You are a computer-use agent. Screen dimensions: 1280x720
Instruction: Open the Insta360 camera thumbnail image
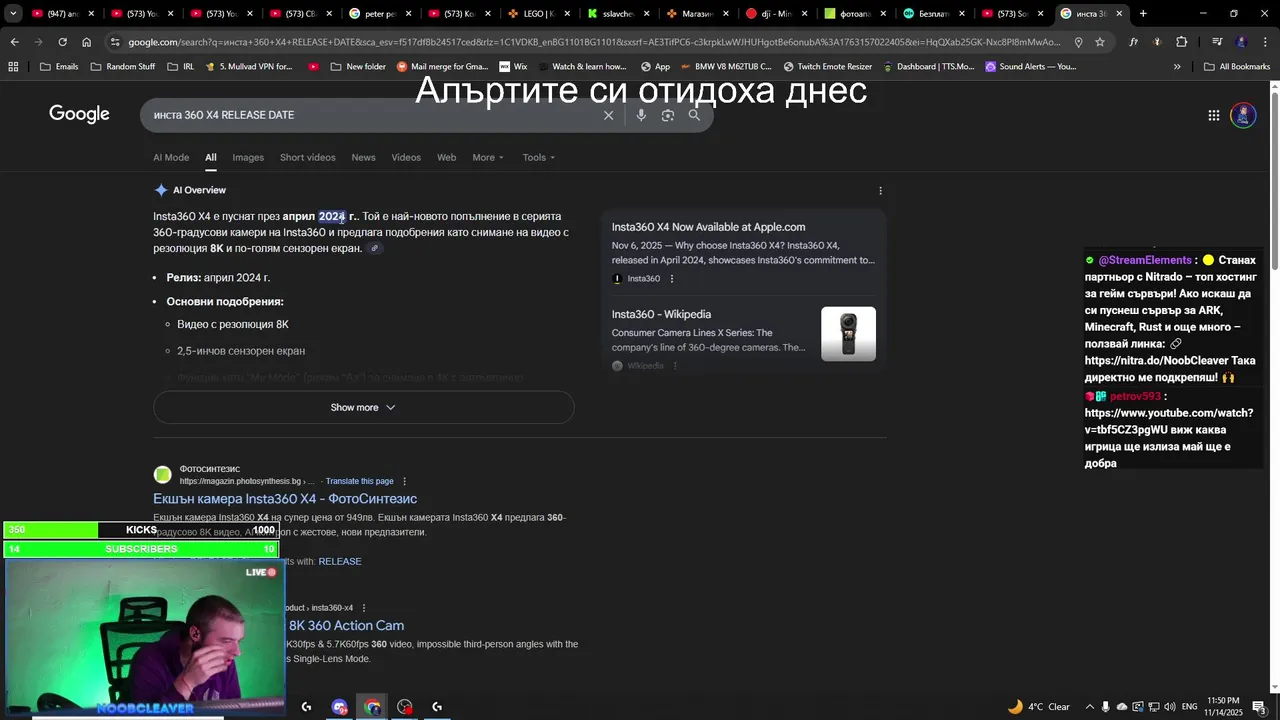click(x=848, y=334)
